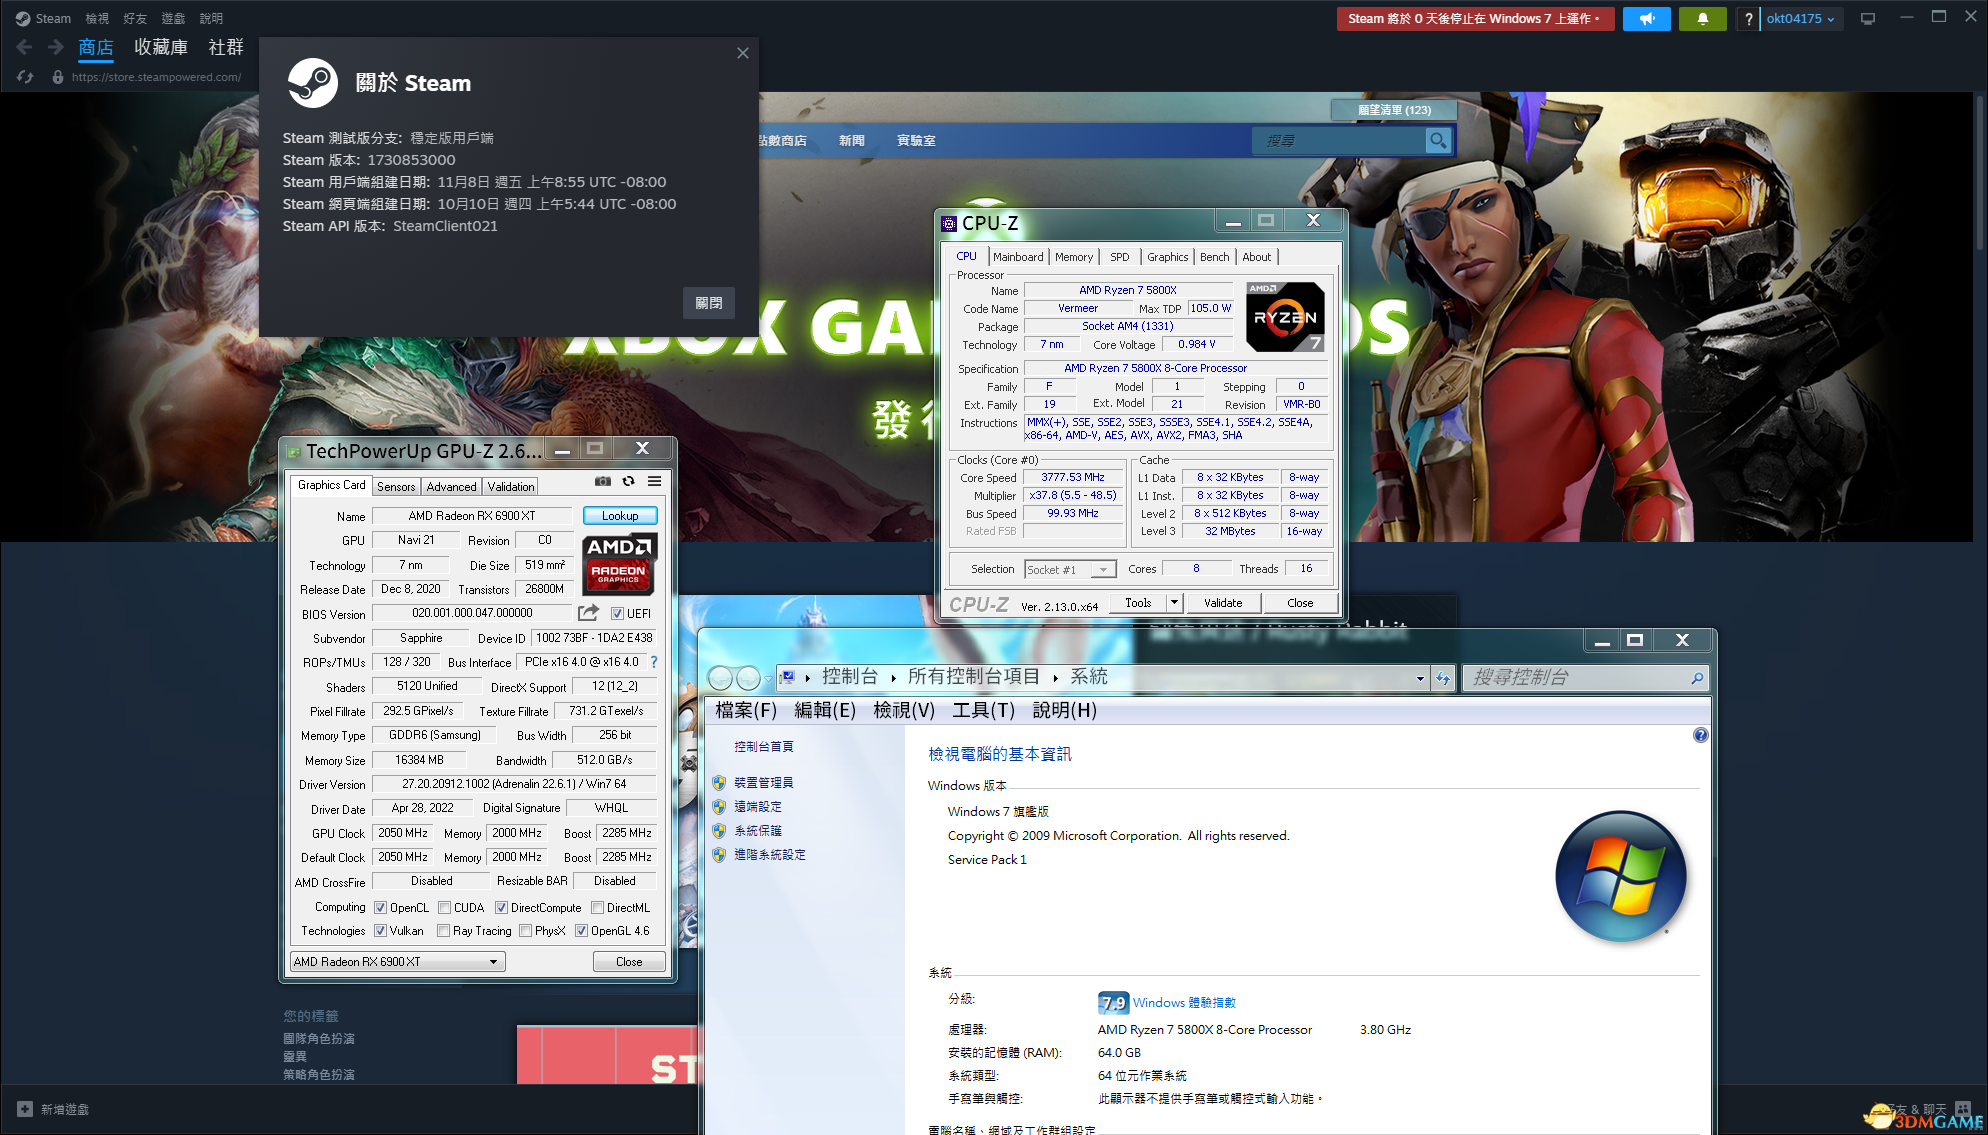Expand the Control Panel address bar dropdown
1988x1135 pixels.
click(1420, 678)
